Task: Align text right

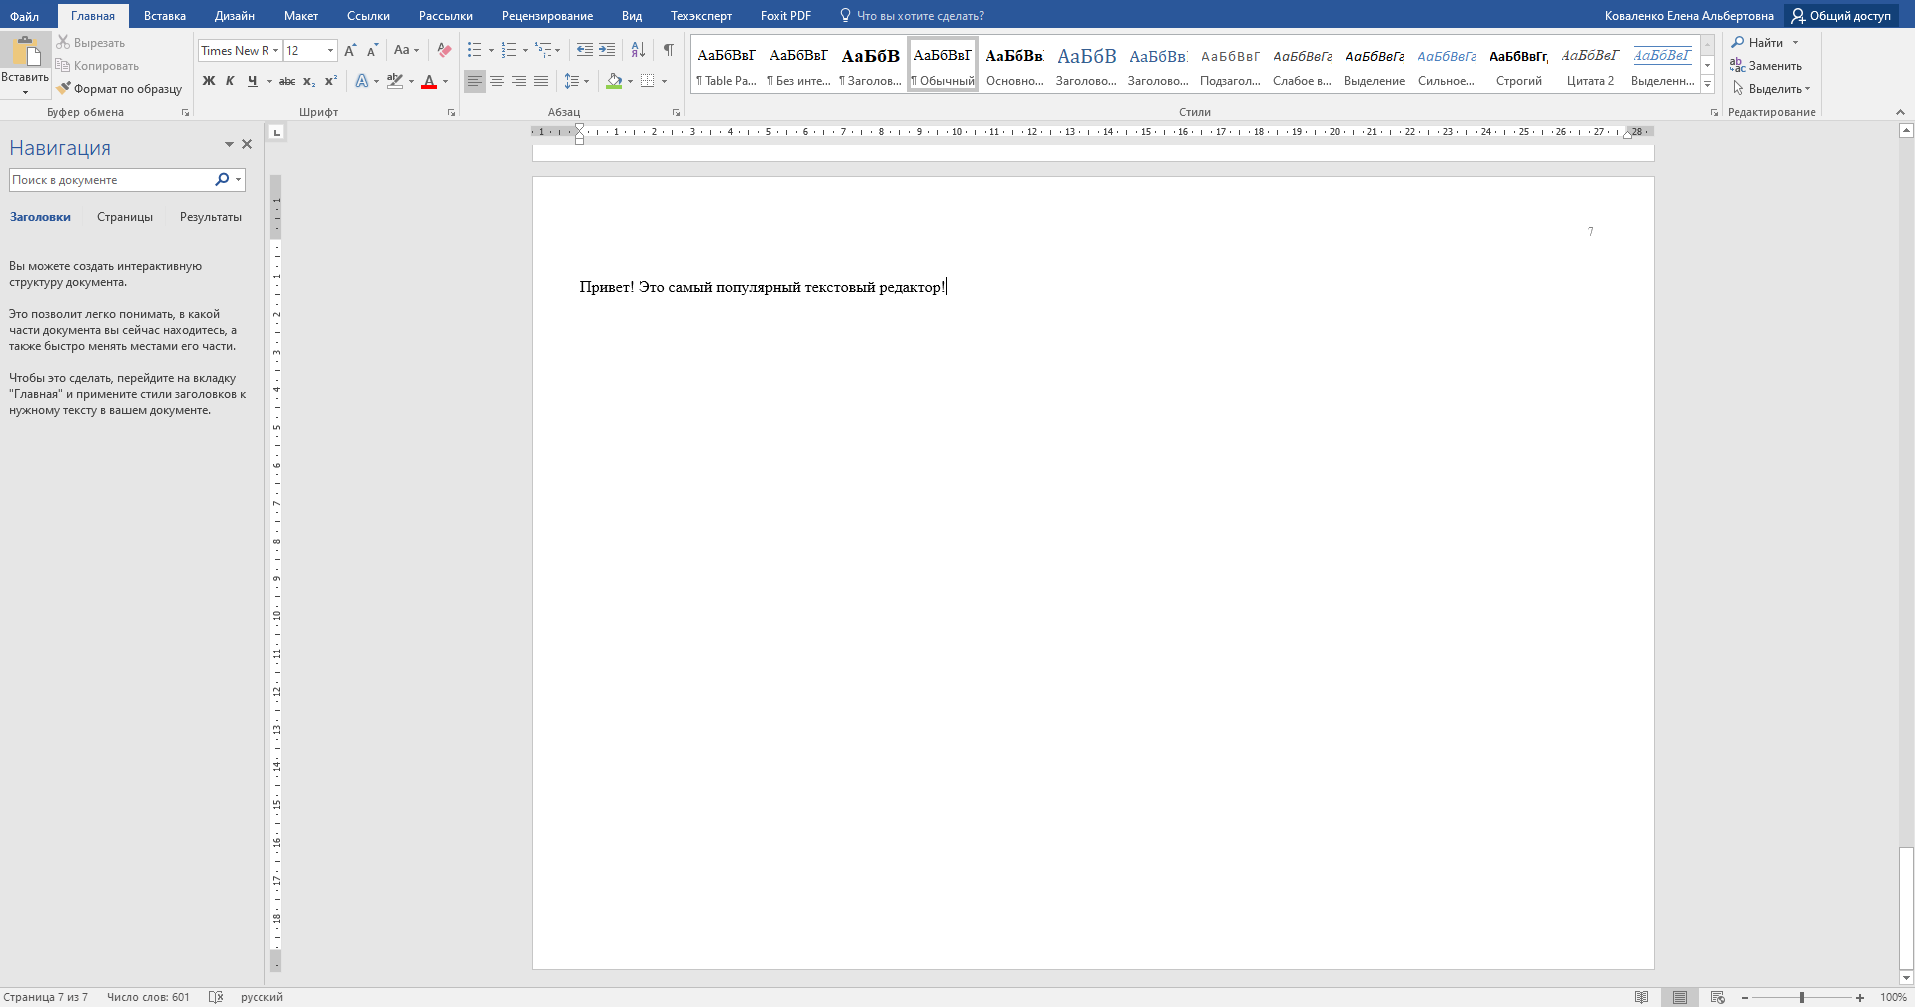Action: (519, 81)
